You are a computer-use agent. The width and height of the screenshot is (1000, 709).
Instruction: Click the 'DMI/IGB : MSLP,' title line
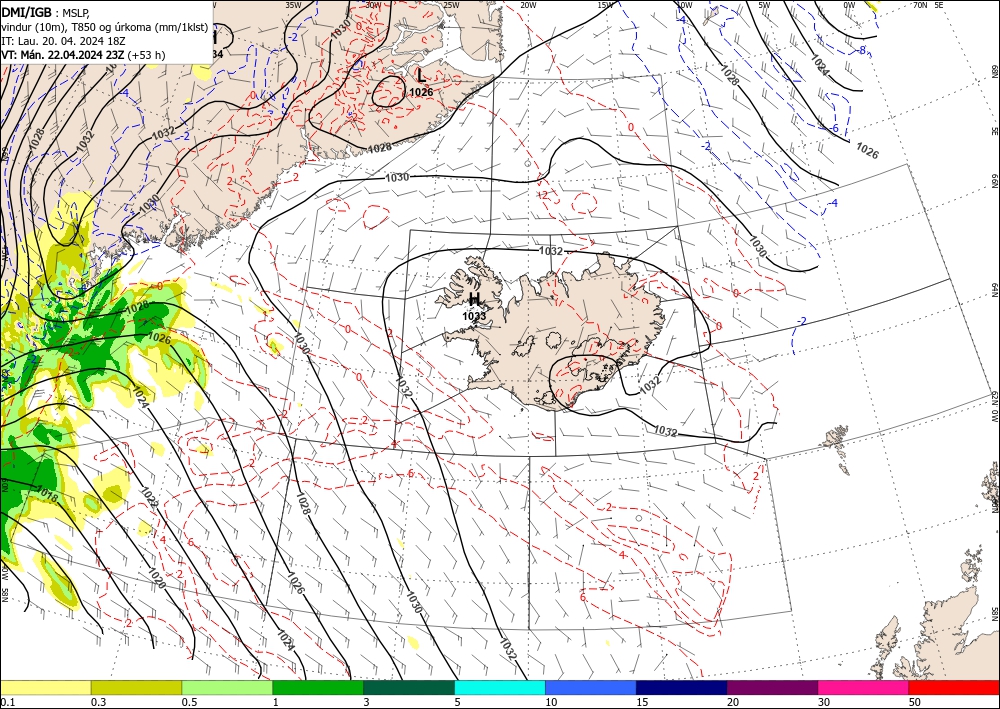[x=46, y=12]
